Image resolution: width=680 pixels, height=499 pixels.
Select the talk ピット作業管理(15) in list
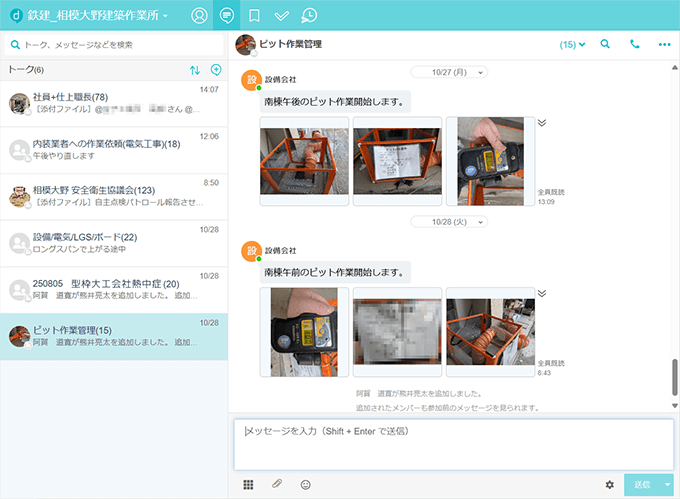pos(114,337)
